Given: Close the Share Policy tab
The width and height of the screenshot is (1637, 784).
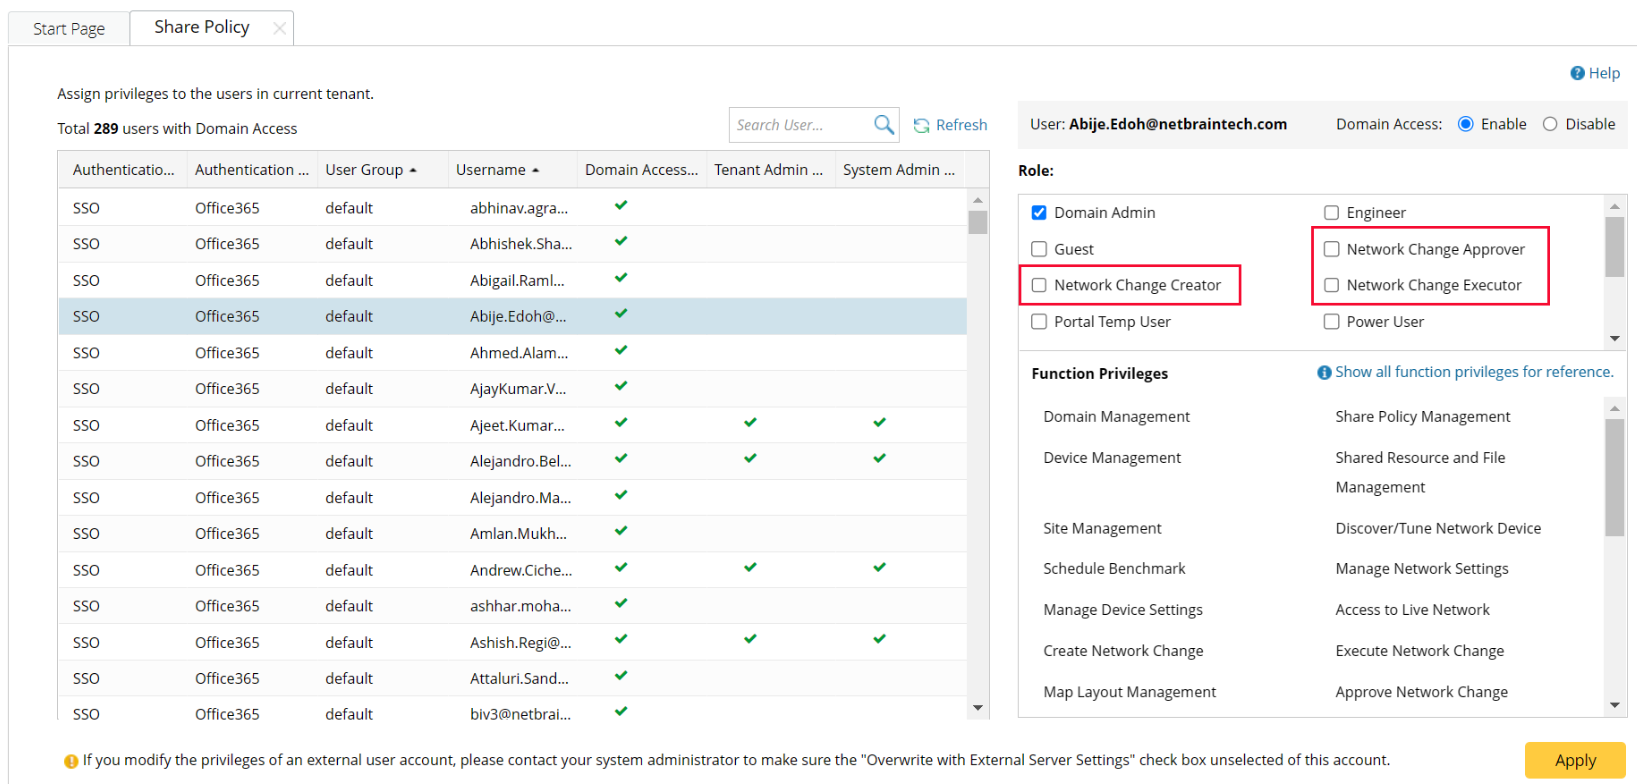Looking at the screenshot, I should [x=280, y=29].
